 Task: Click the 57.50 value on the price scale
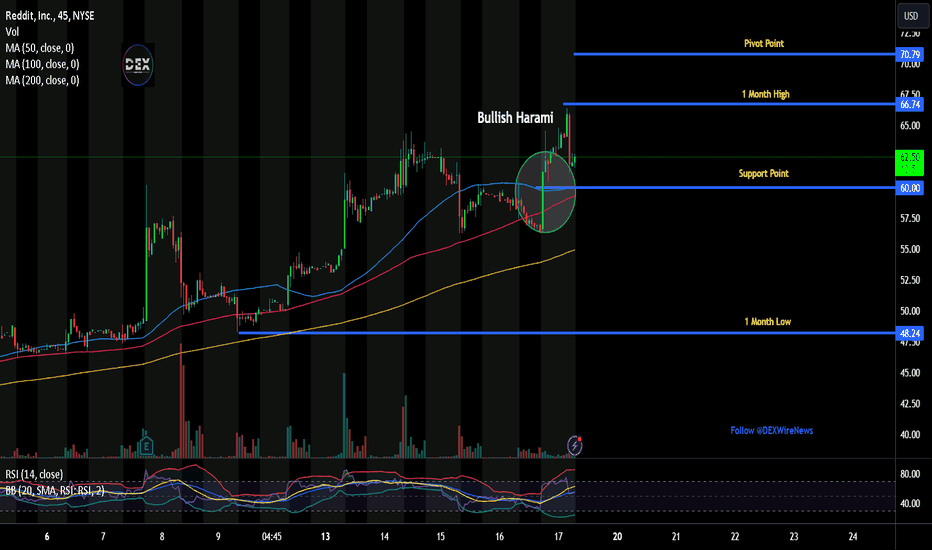tap(910, 219)
